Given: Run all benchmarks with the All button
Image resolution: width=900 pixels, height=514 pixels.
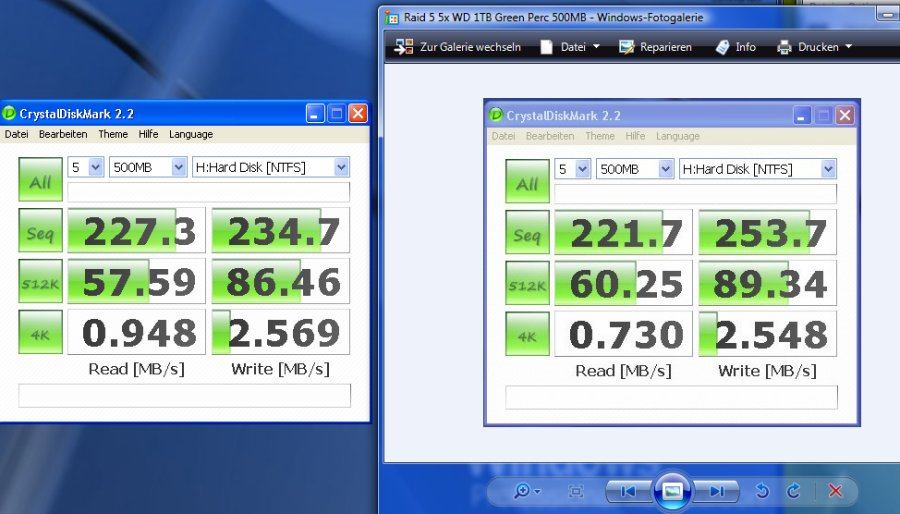Looking at the screenshot, I should pyautogui.click(x=40, y=180).
